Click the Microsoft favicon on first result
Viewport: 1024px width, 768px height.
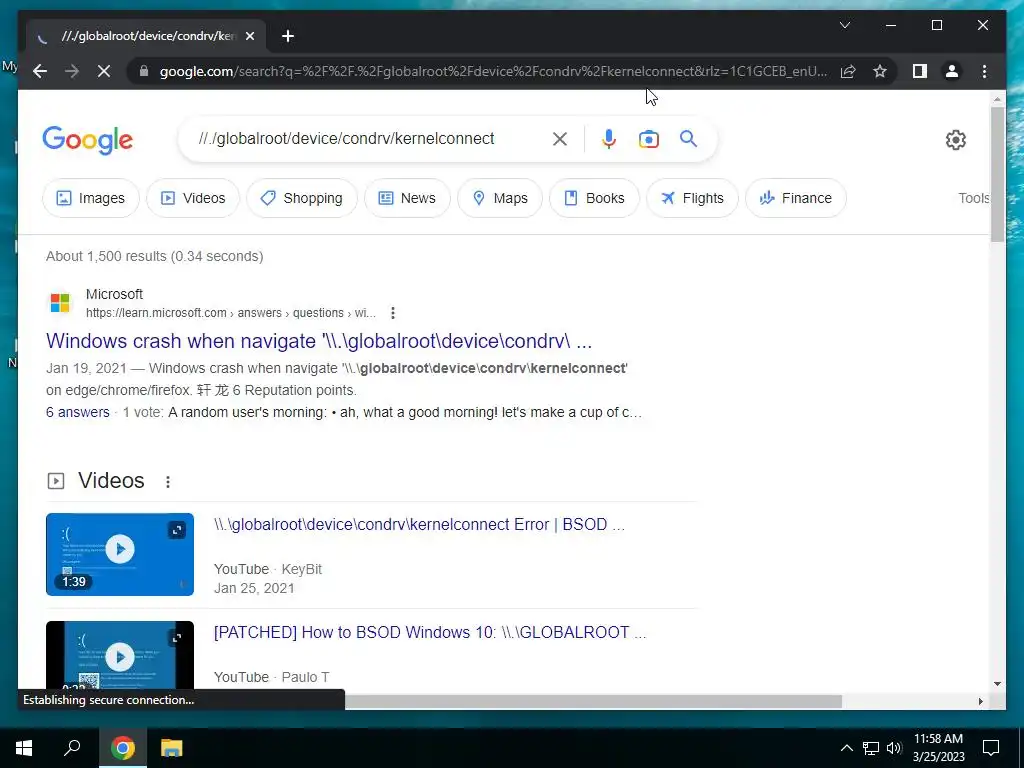[60, 303]
